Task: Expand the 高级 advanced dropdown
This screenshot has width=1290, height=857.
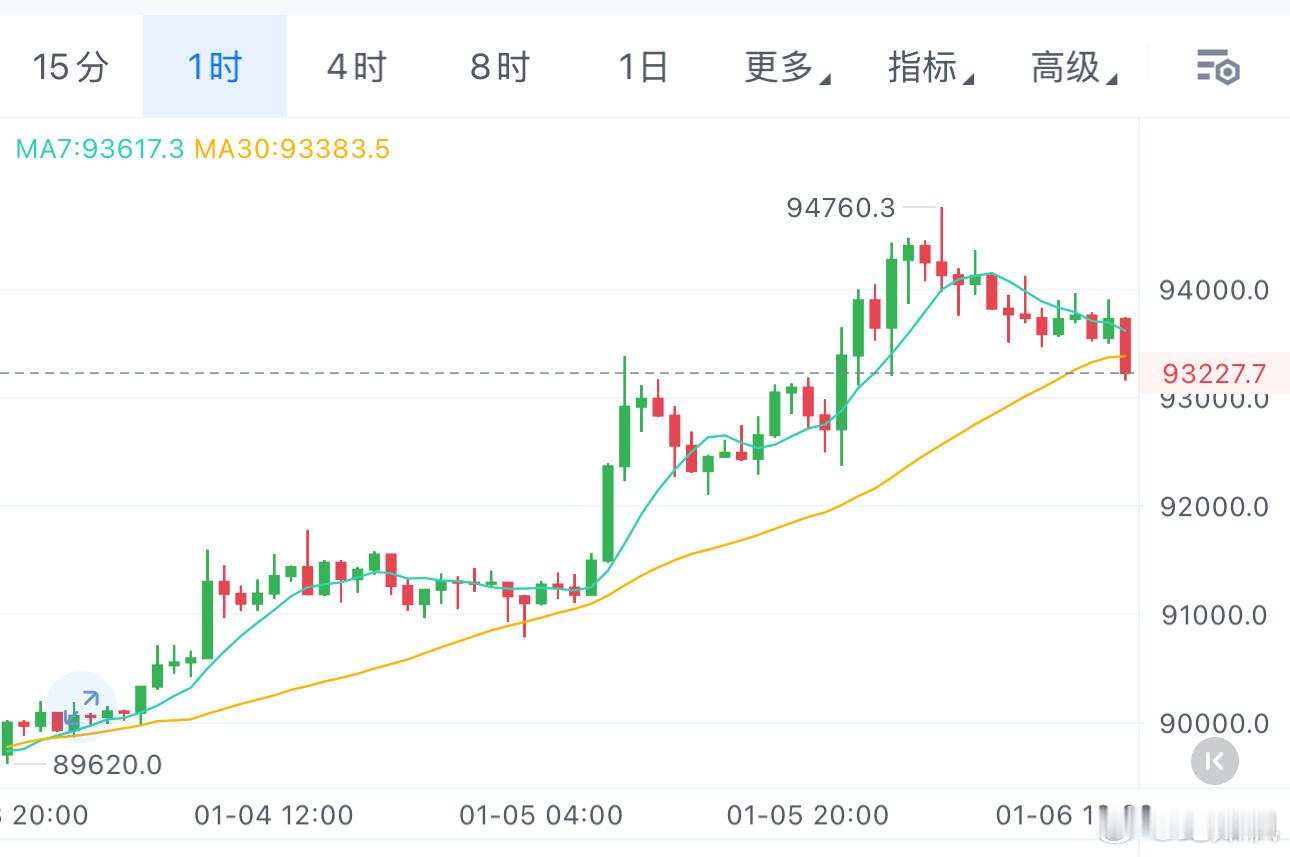Action: (x=1072, y=68)
